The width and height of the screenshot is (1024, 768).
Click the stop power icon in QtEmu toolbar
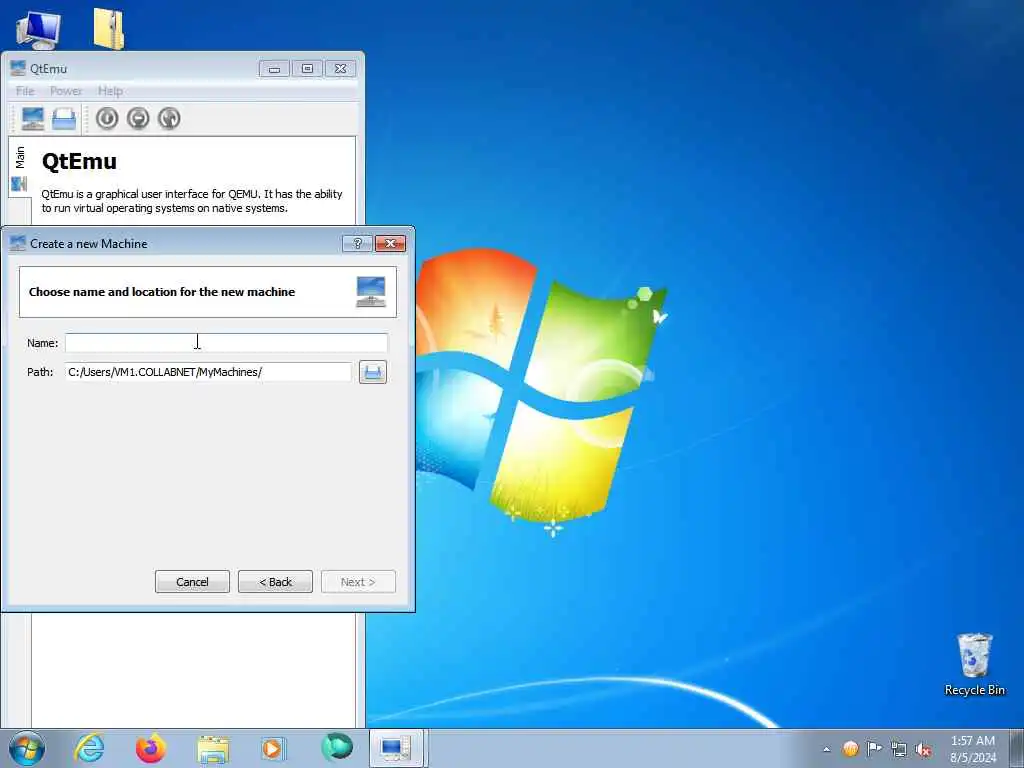138,118
